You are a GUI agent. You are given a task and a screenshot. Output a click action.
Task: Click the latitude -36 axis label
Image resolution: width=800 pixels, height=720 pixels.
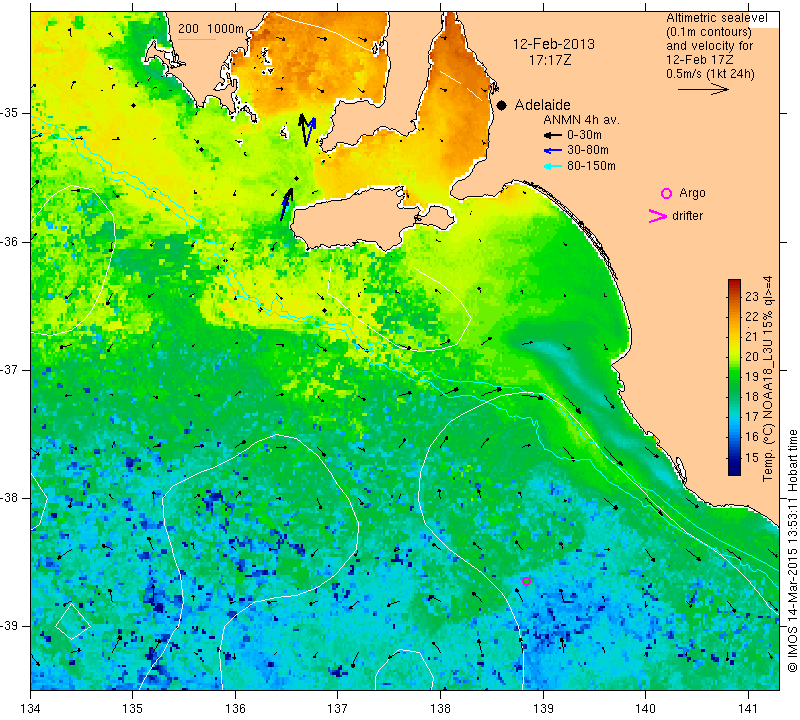coord(10,241)
